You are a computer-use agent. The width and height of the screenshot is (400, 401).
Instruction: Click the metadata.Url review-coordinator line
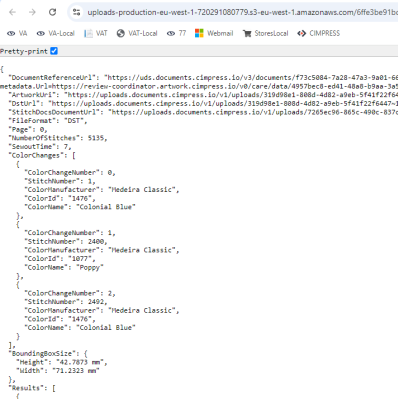(x=199, y=86)
